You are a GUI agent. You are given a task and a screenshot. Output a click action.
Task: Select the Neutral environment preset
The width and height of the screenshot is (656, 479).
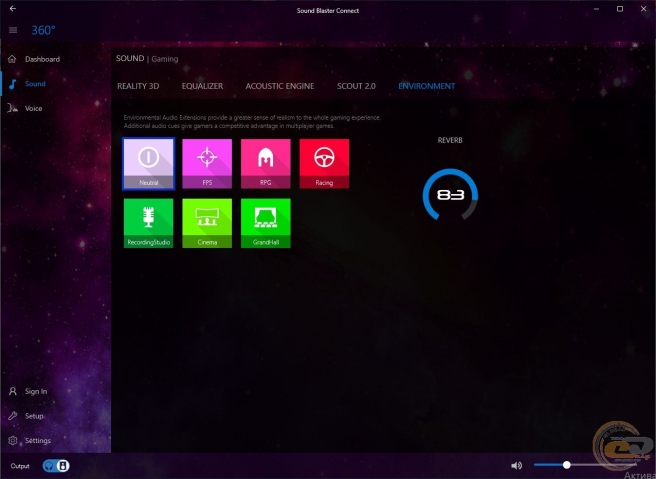click(149, 164)
